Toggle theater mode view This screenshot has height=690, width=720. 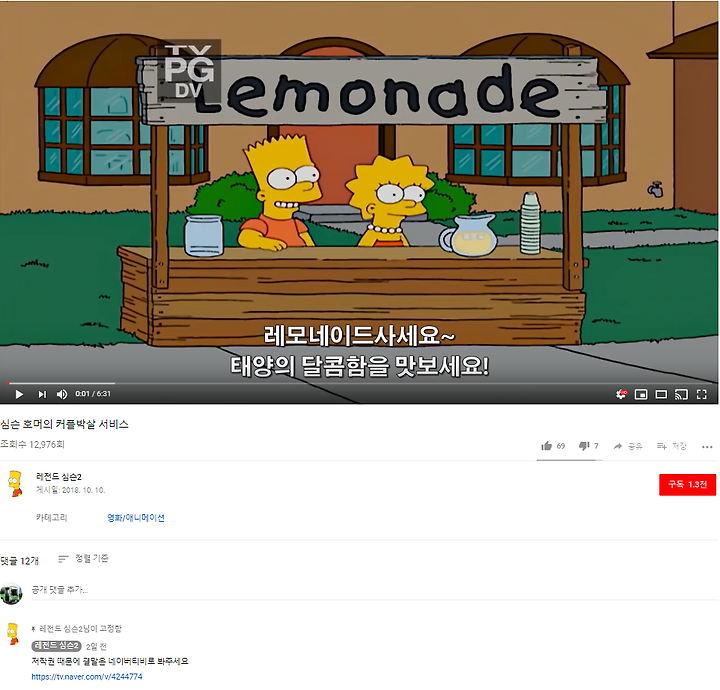(x=661, y=394)
